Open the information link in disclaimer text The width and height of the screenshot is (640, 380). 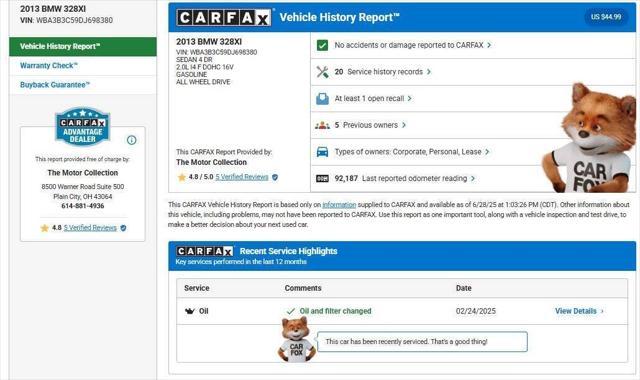click(339, 204)
